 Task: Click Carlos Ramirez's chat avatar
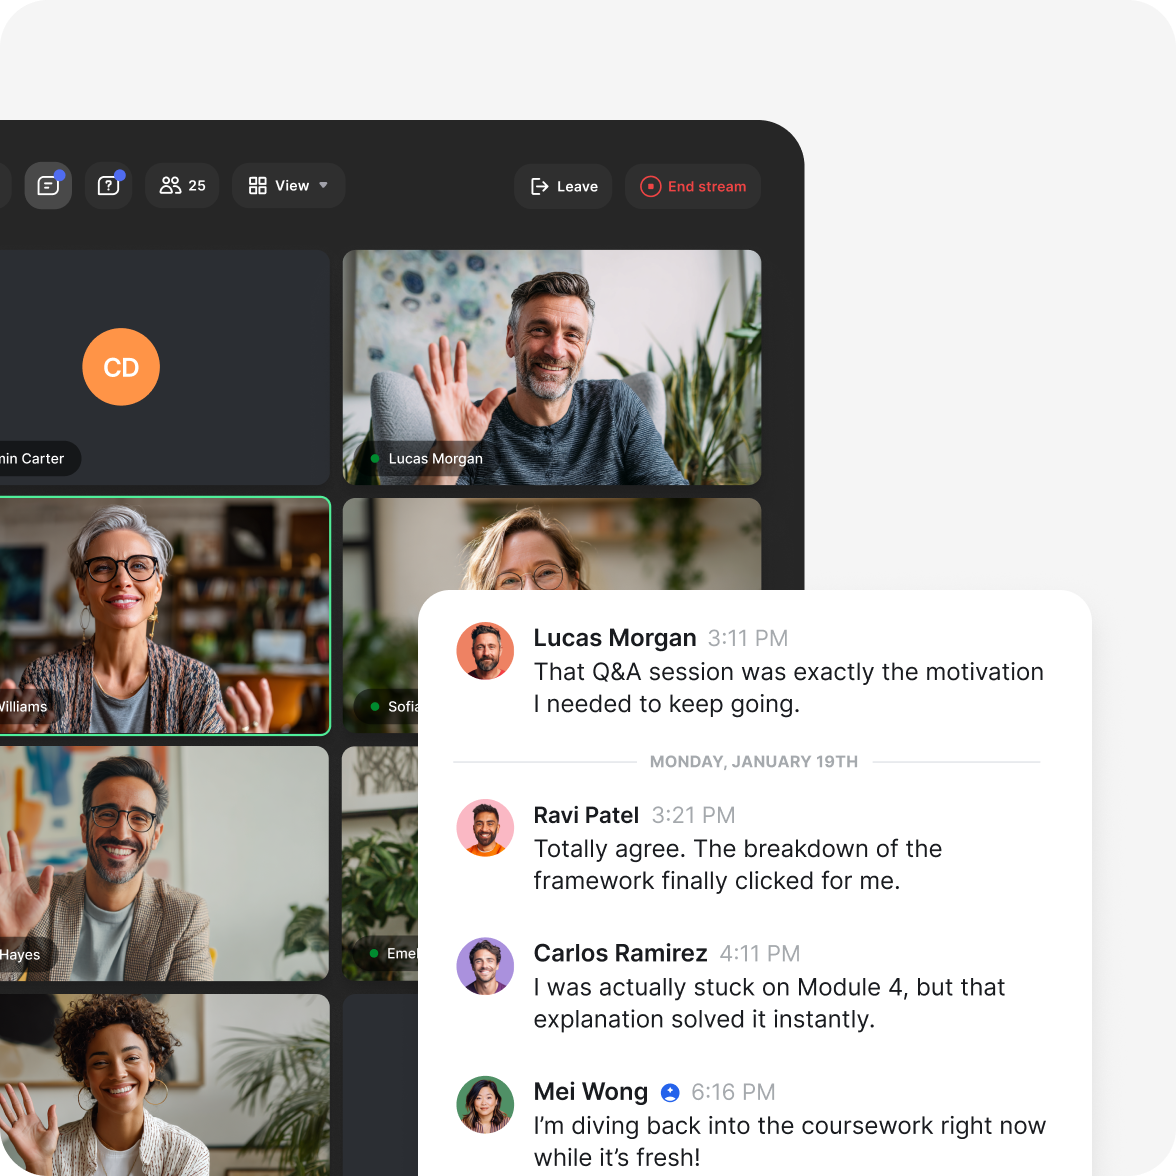pos(485,966)
